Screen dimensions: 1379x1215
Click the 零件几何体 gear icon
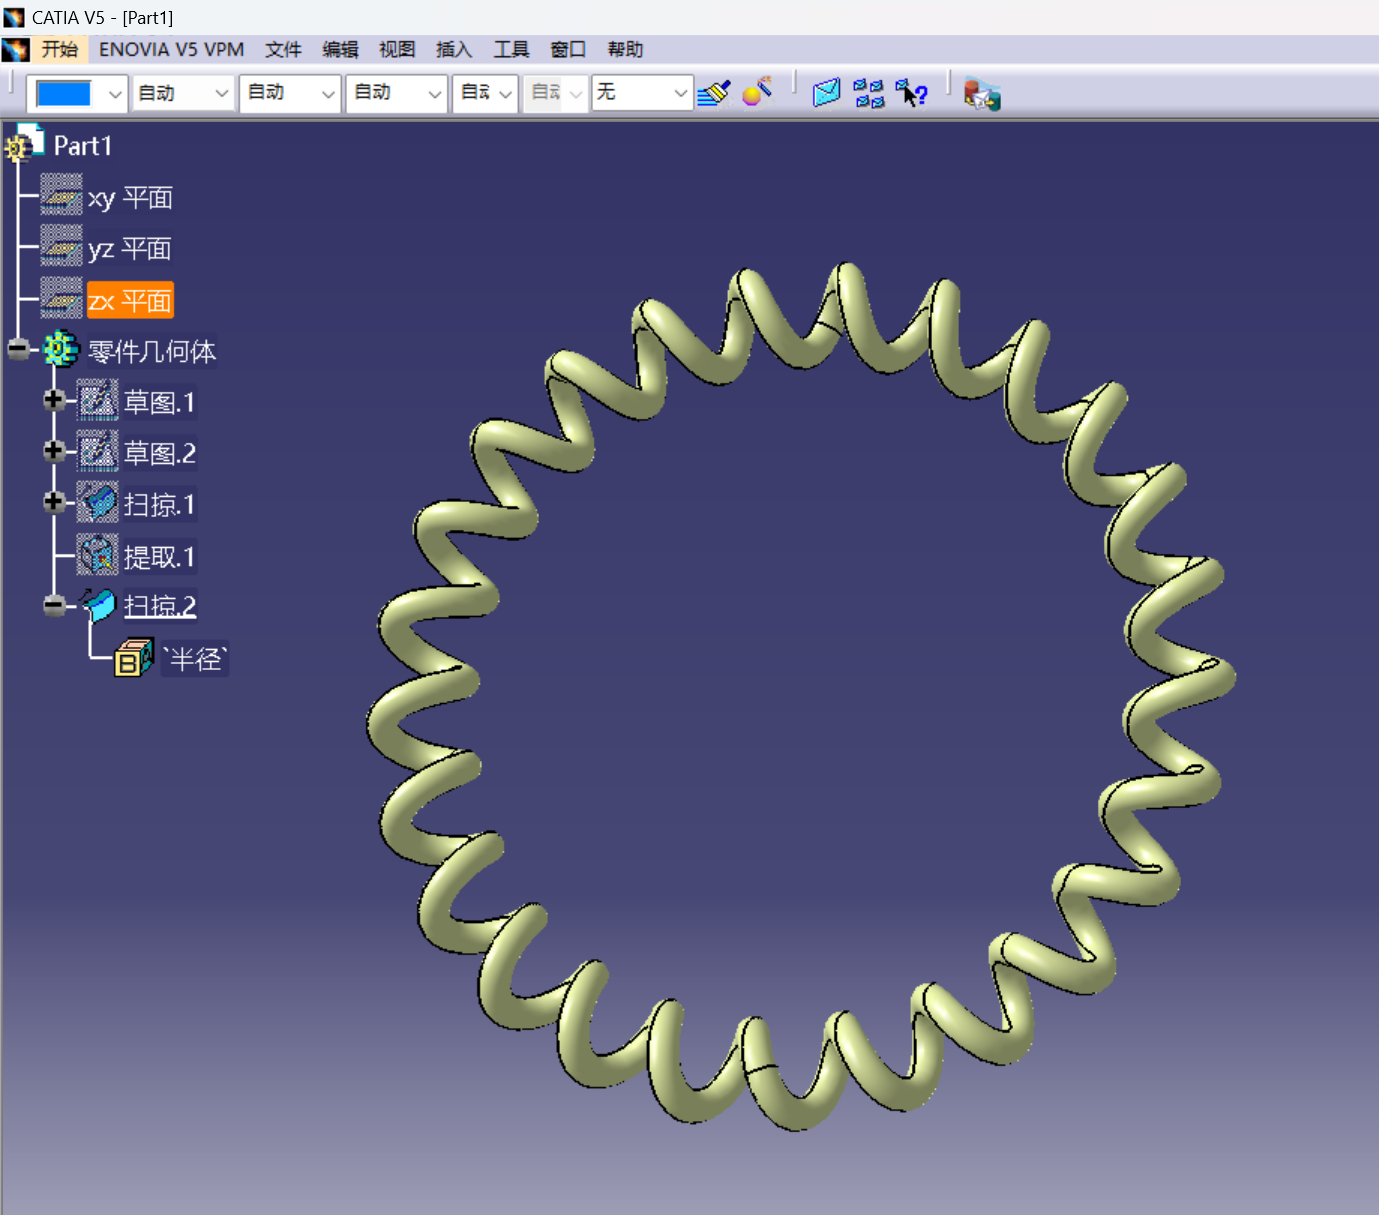(x=60, y=349)
